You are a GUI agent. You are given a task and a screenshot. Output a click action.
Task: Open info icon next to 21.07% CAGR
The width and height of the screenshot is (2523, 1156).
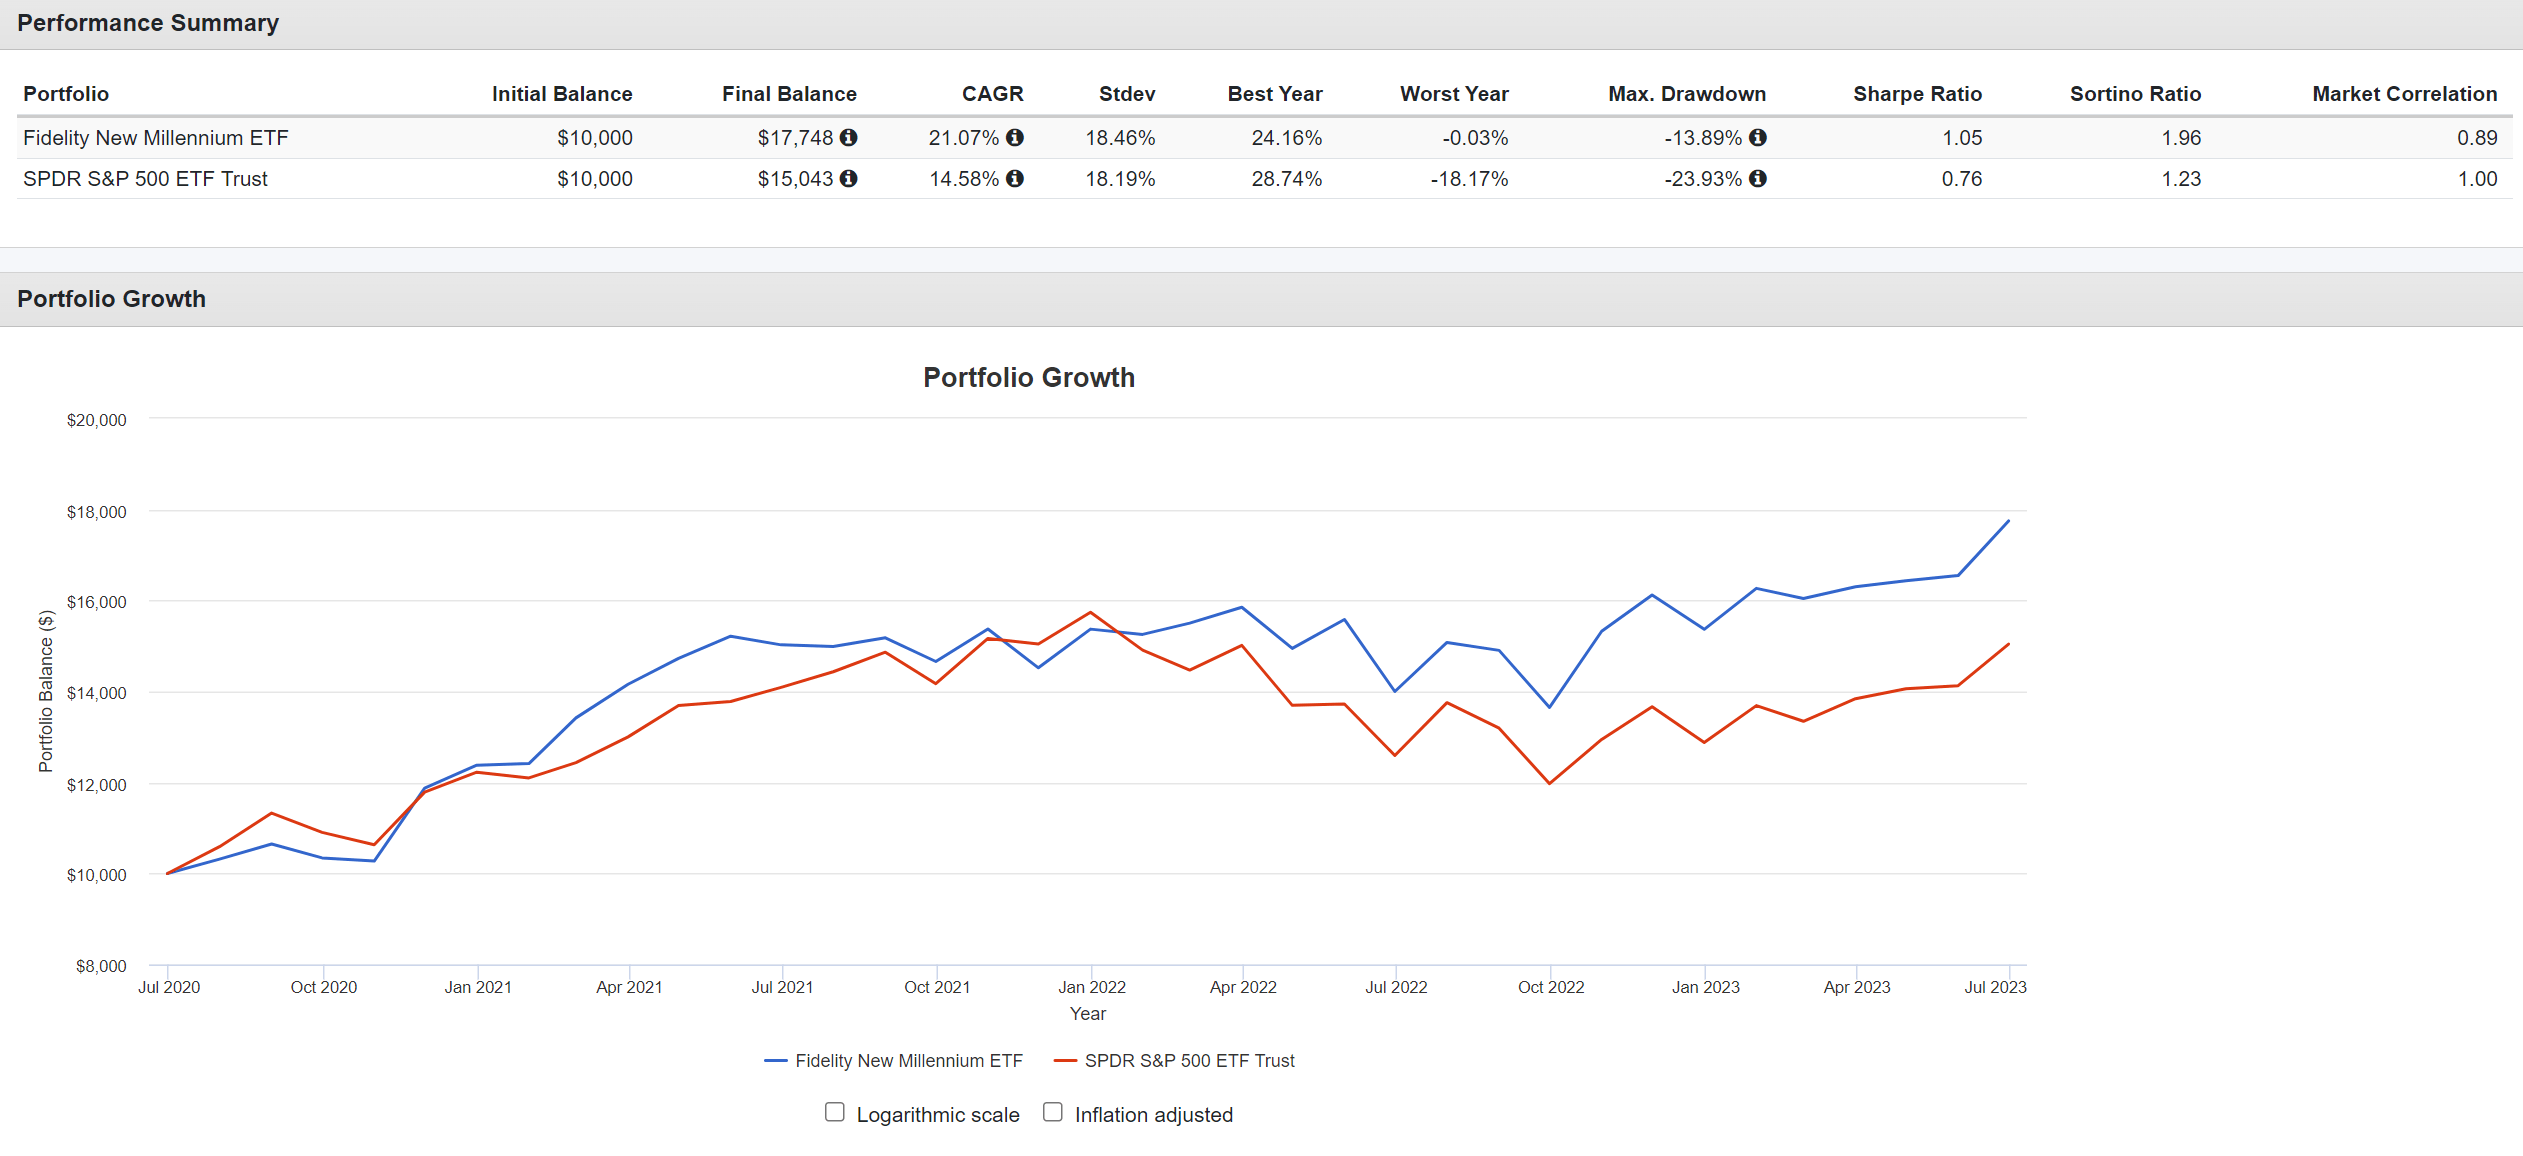pyautogui.click(x=1014, y=137)
